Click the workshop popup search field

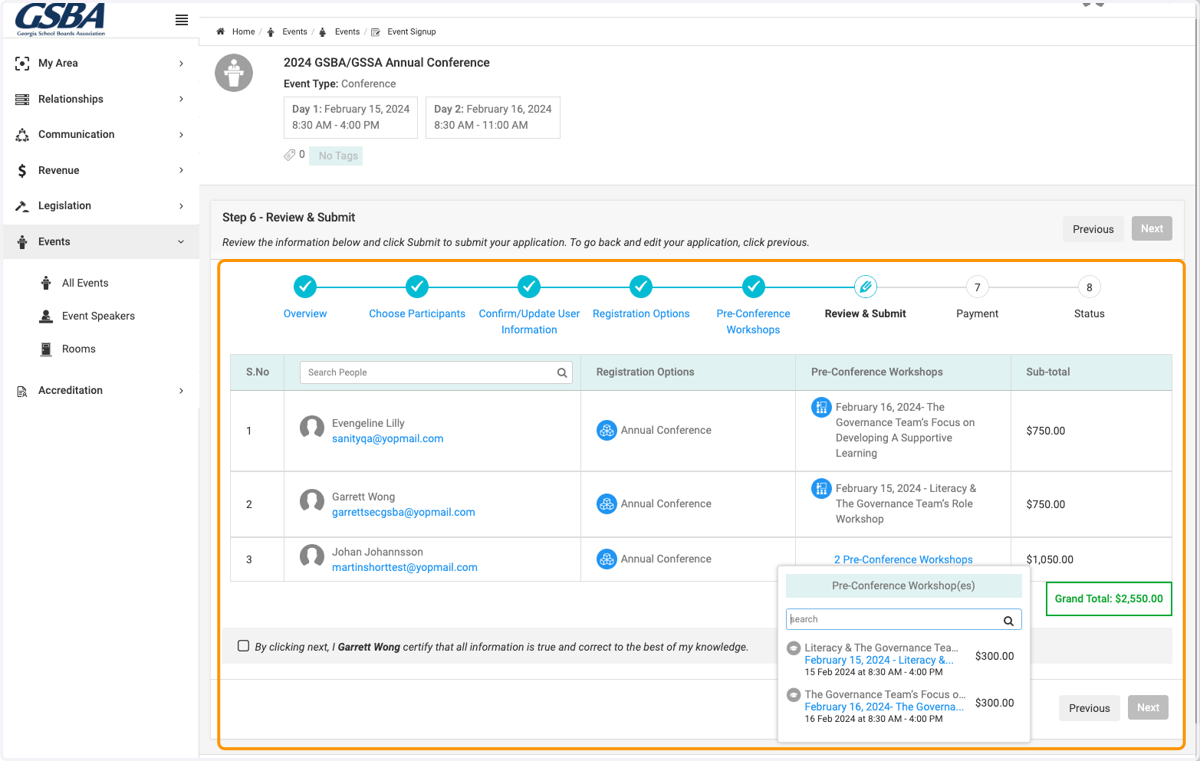pyautogui.click(x=904, y=620)
